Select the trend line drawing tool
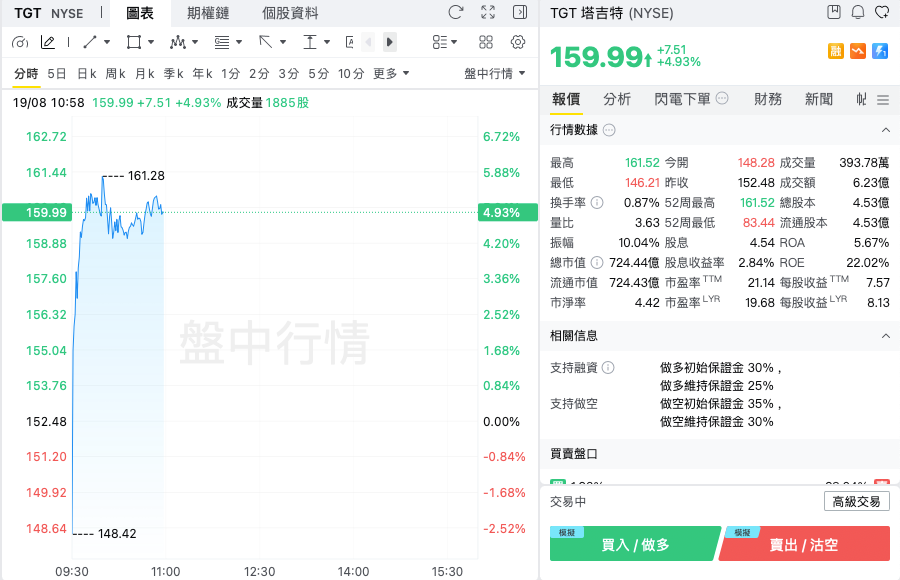Image resolution: width=900 pixels, height=580 pixels. click(x=90, y=42)
